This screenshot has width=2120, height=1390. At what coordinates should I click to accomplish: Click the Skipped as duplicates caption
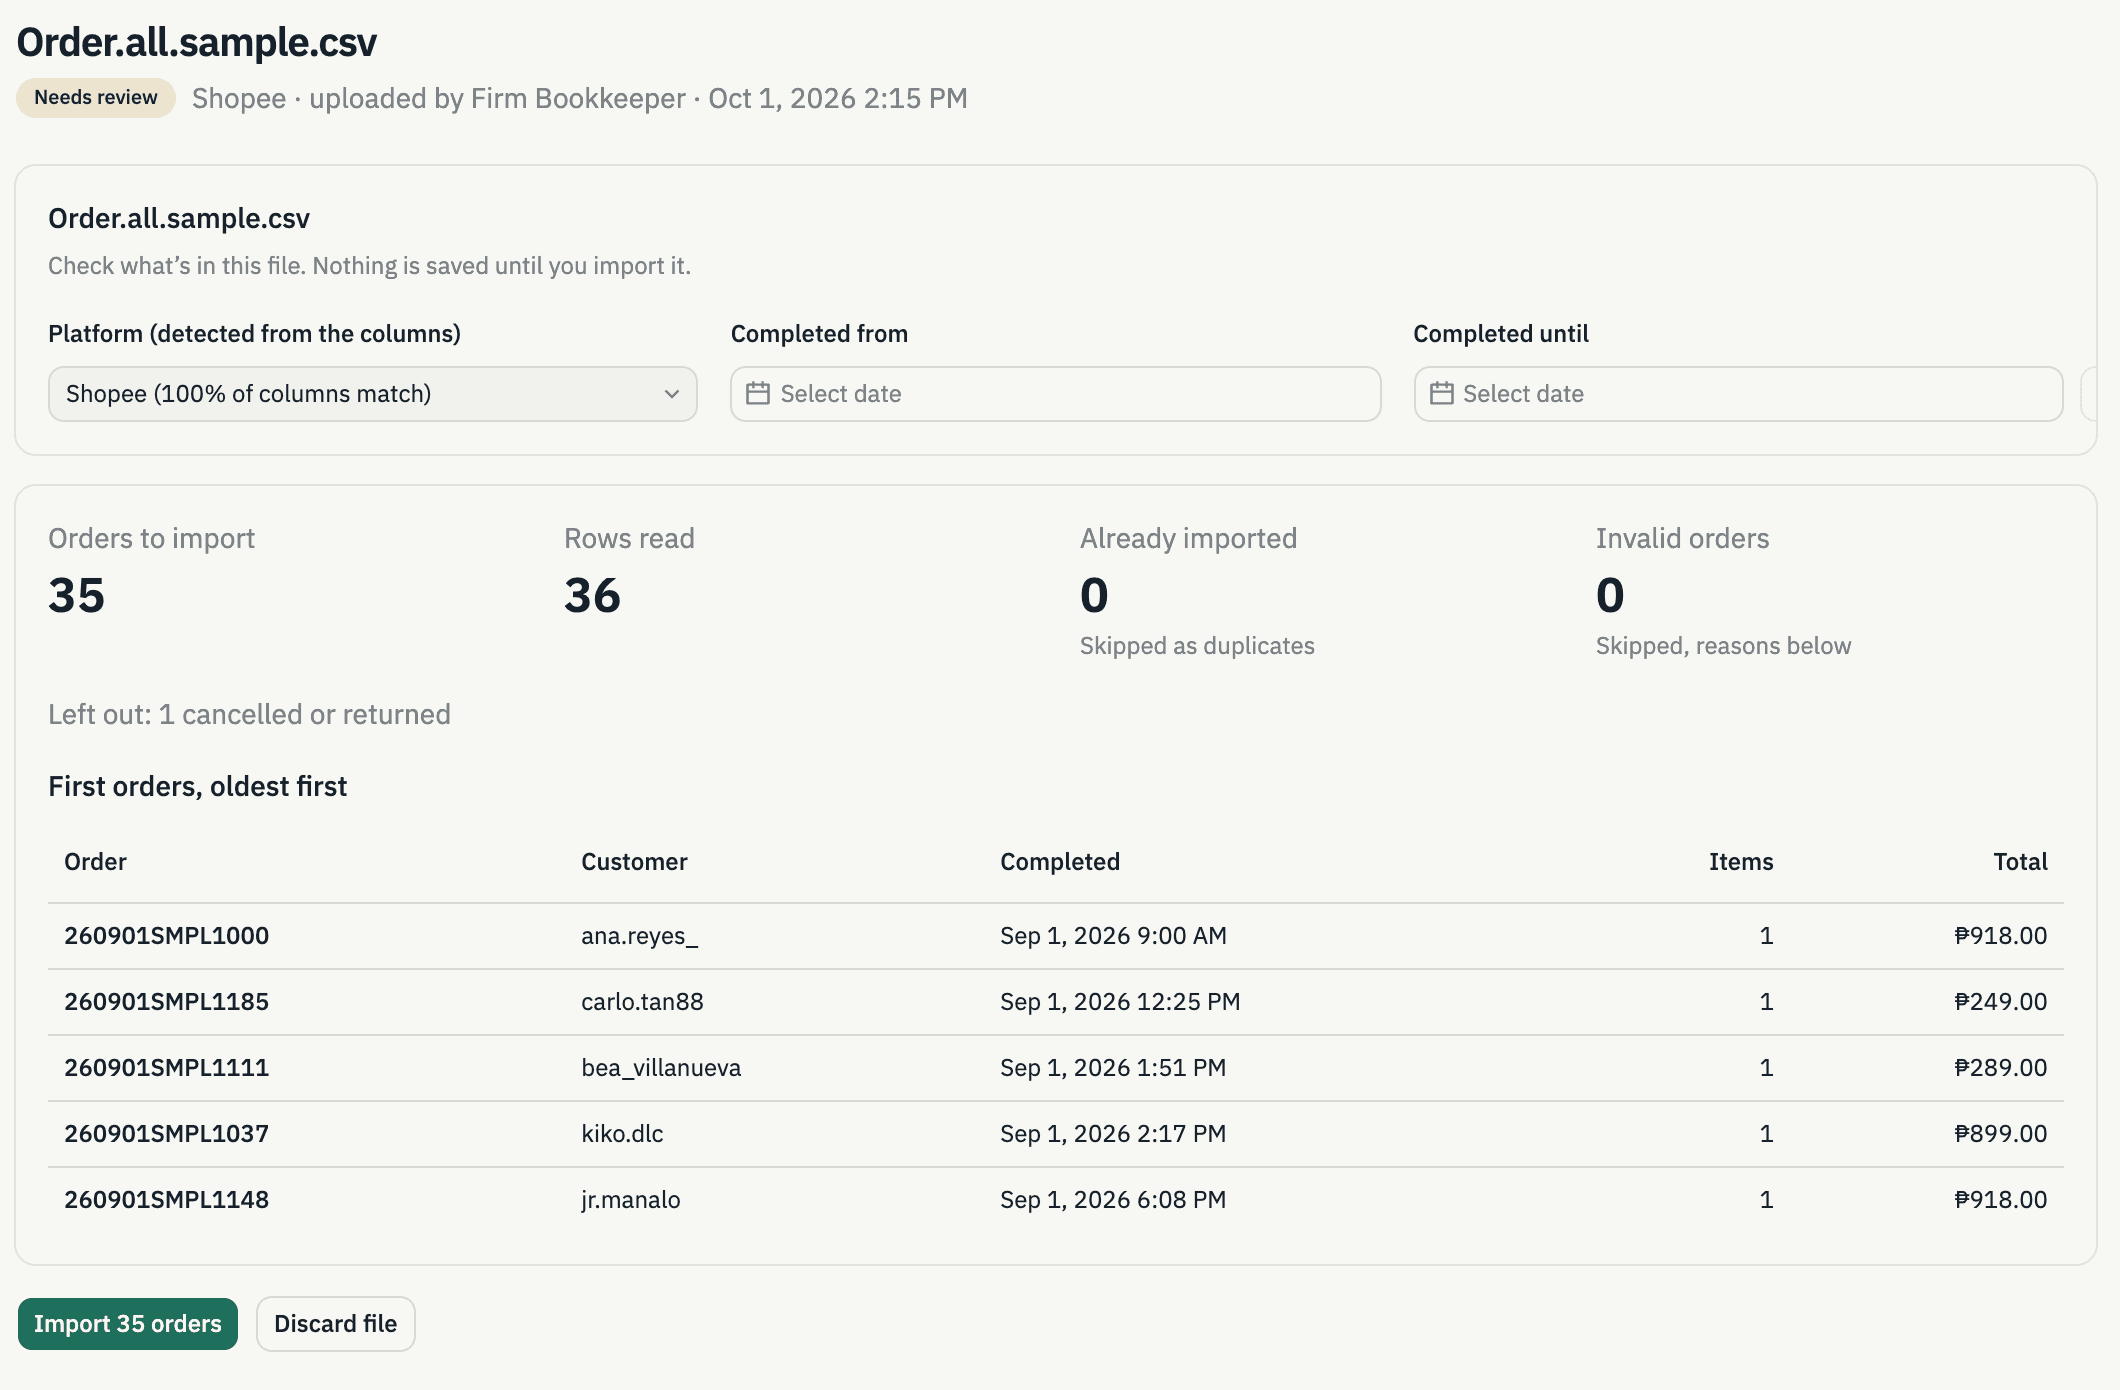1197,646
